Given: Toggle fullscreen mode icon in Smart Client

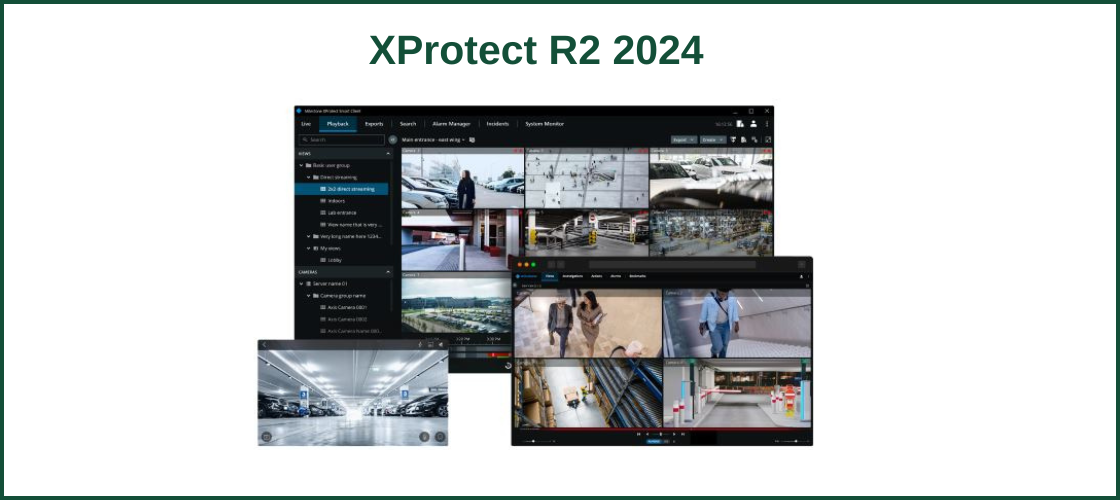Looking at the screenshot, I should click(x=768, y=140).
